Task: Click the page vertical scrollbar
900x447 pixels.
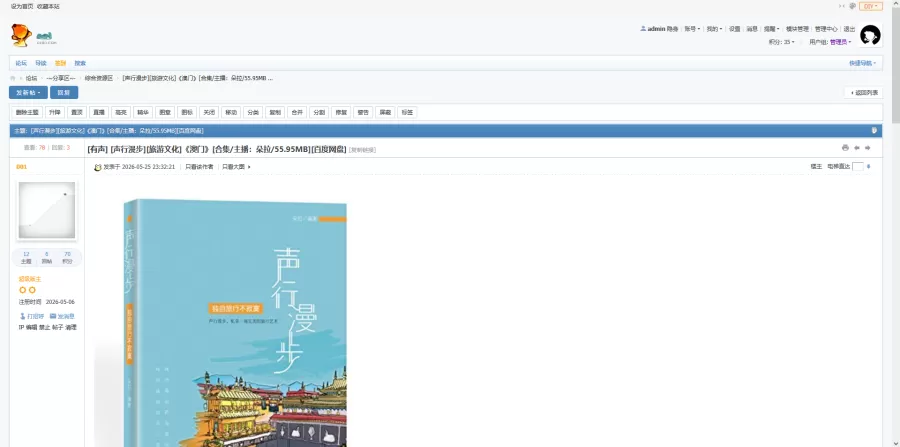Action: pyautogui.click(x=895, y=223)
